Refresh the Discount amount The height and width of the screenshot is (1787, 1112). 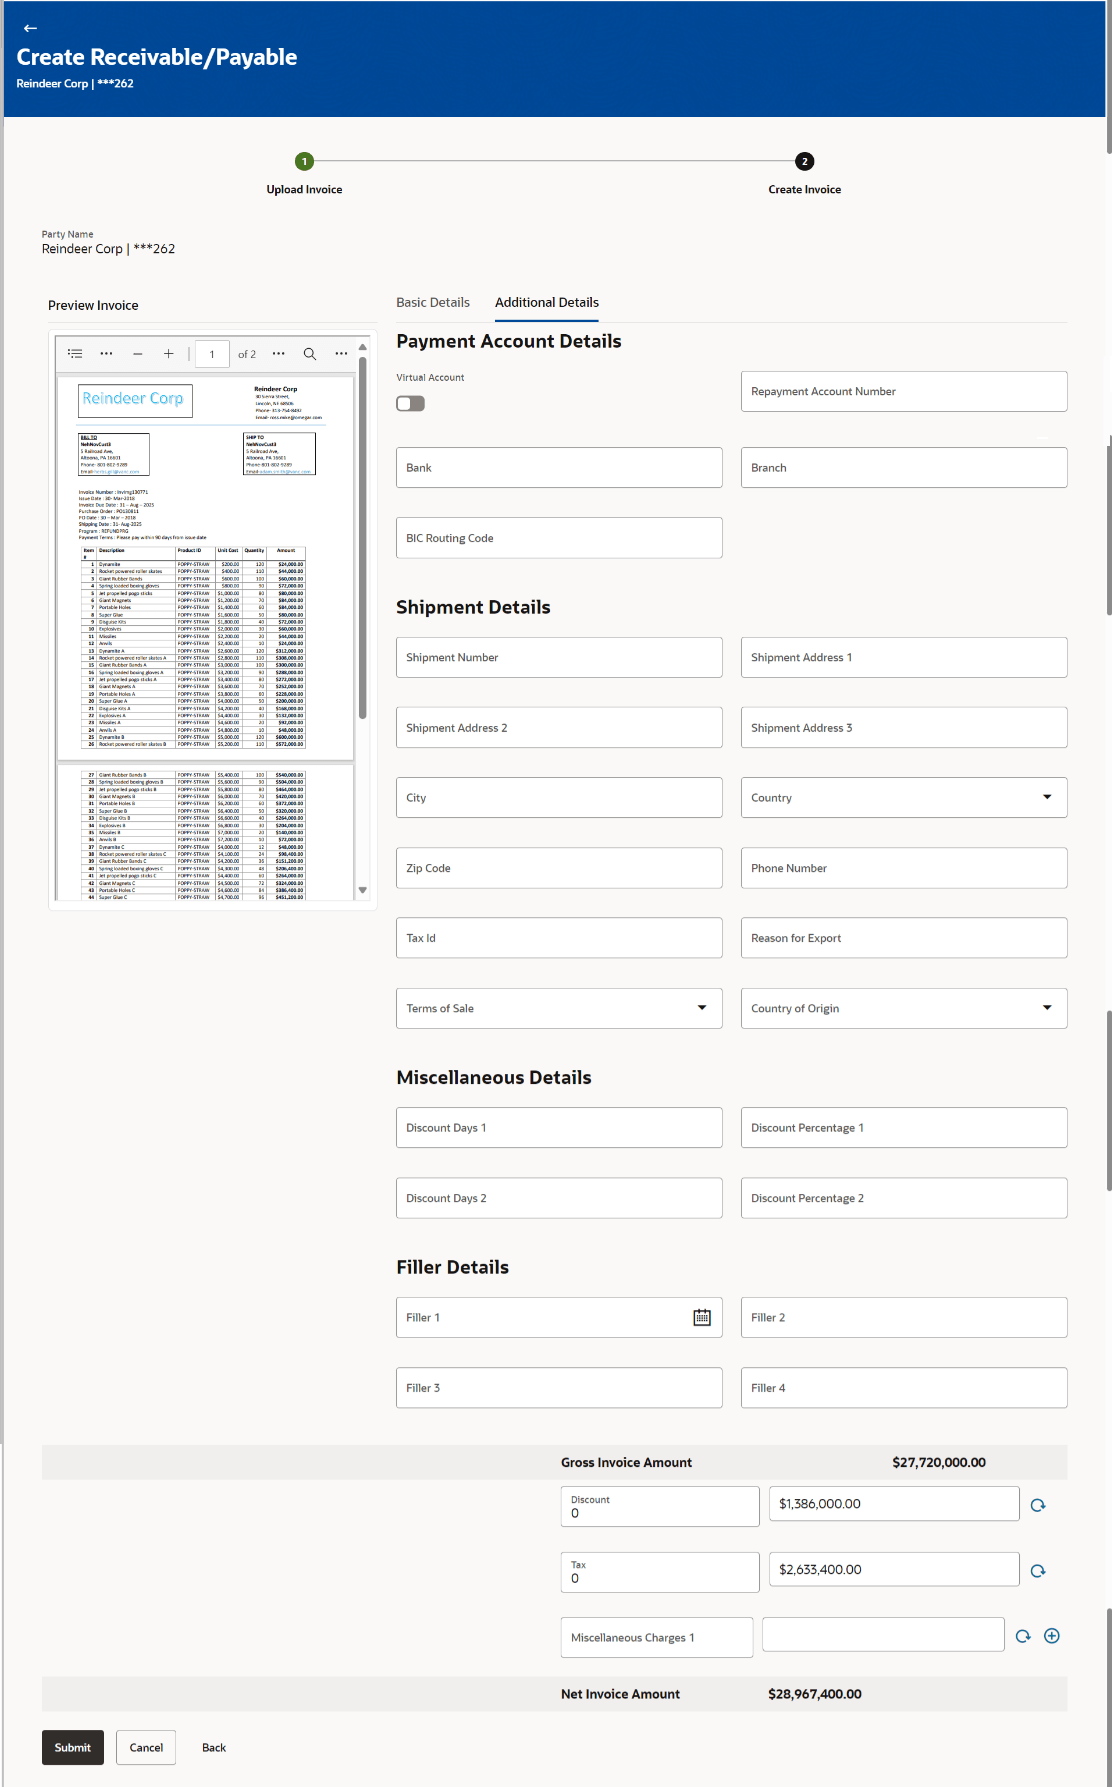(x=1038, y=1505)
